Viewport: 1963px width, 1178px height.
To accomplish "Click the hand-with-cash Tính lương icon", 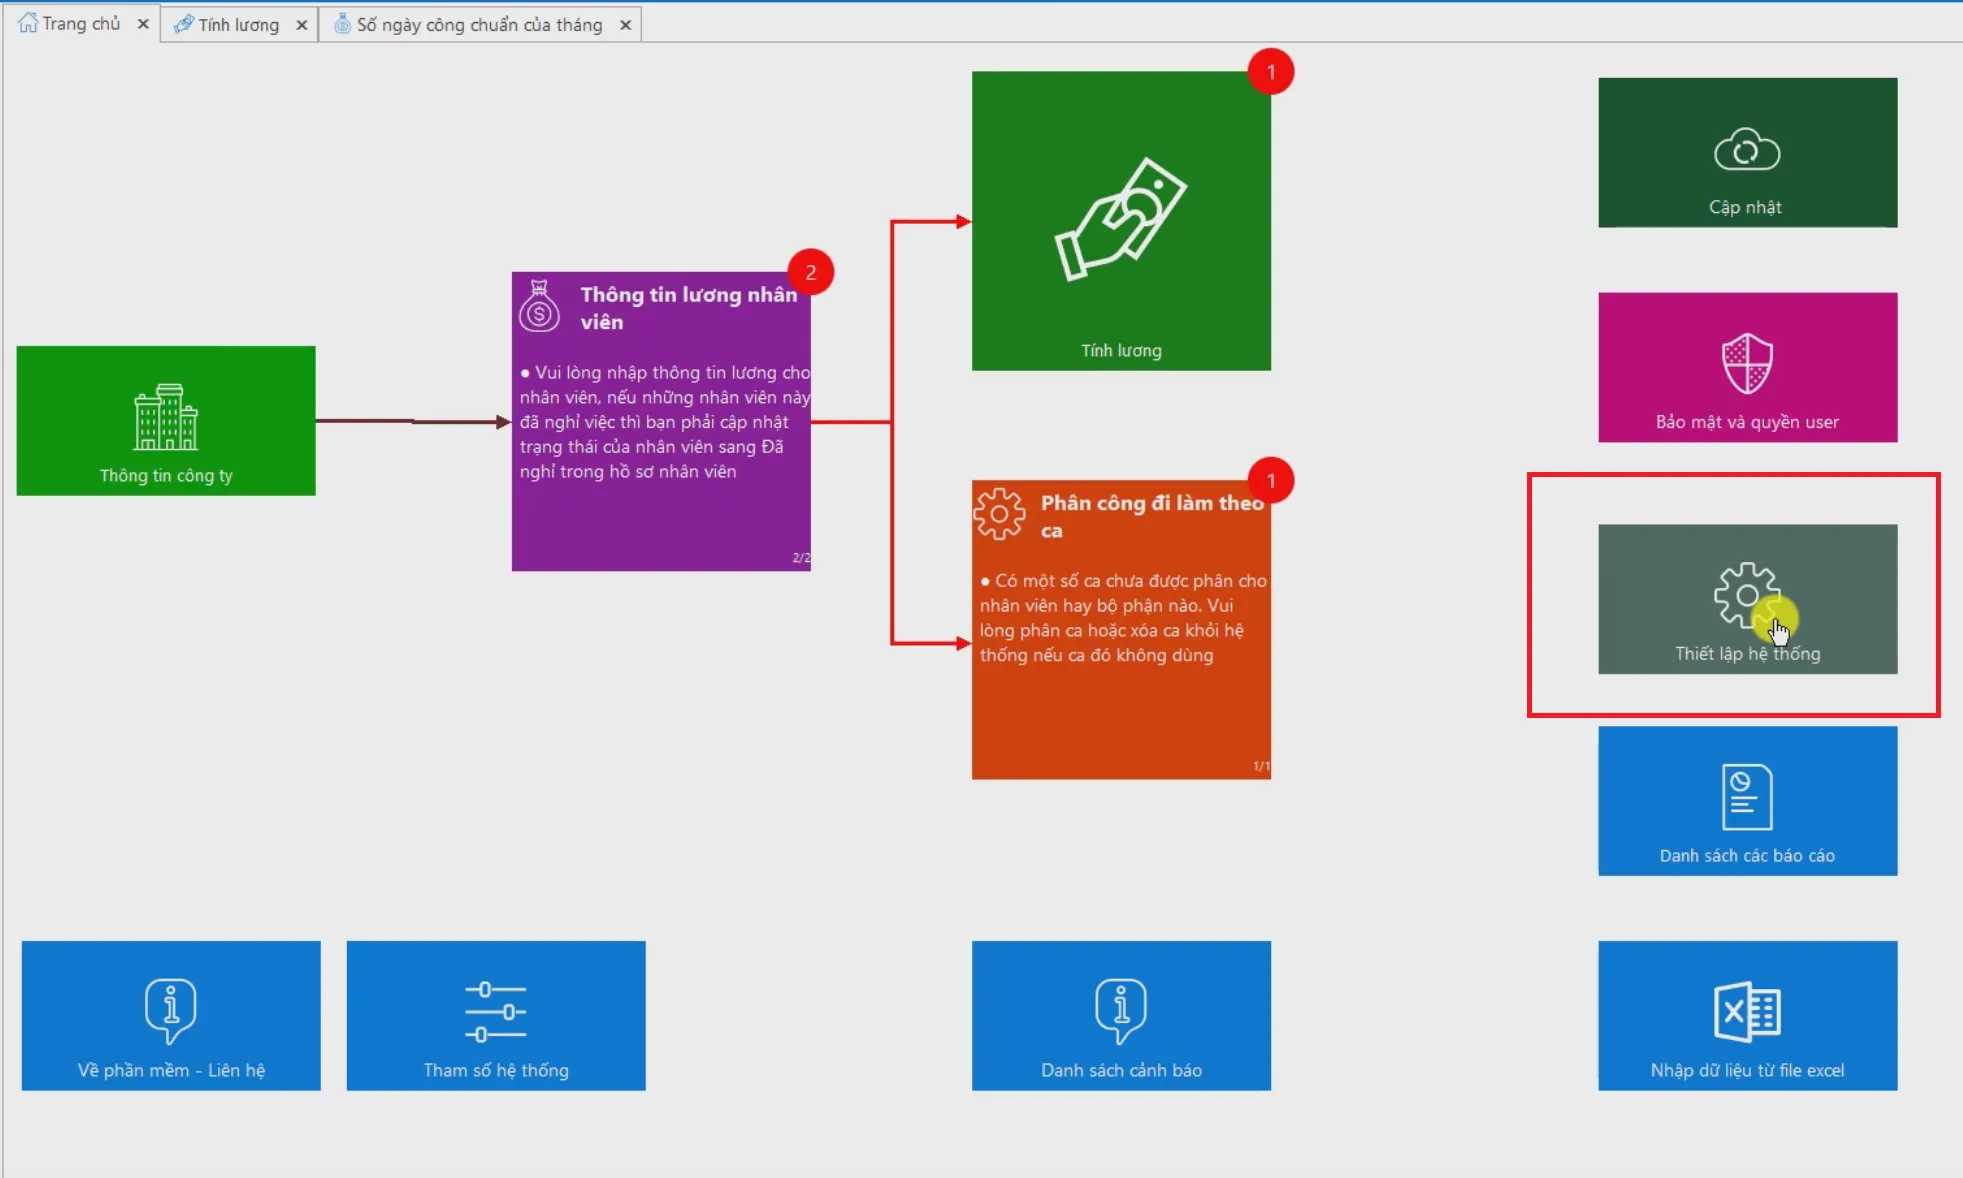I will pos(1121,219).
